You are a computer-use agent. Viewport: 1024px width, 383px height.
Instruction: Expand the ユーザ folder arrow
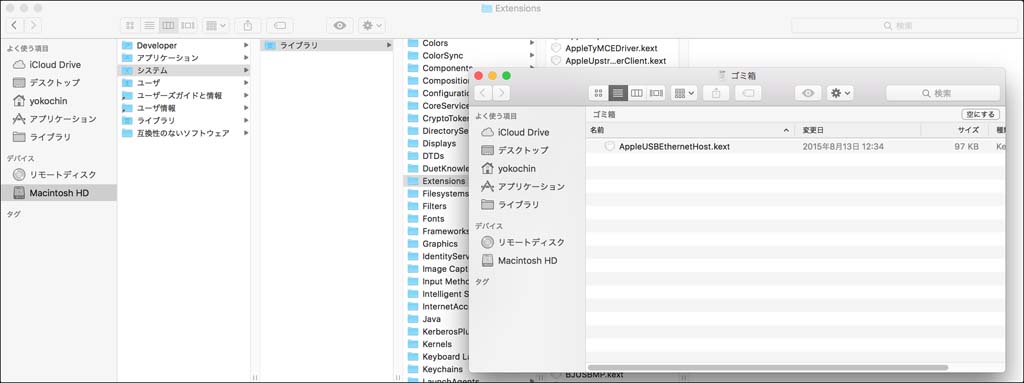(246, 83)
